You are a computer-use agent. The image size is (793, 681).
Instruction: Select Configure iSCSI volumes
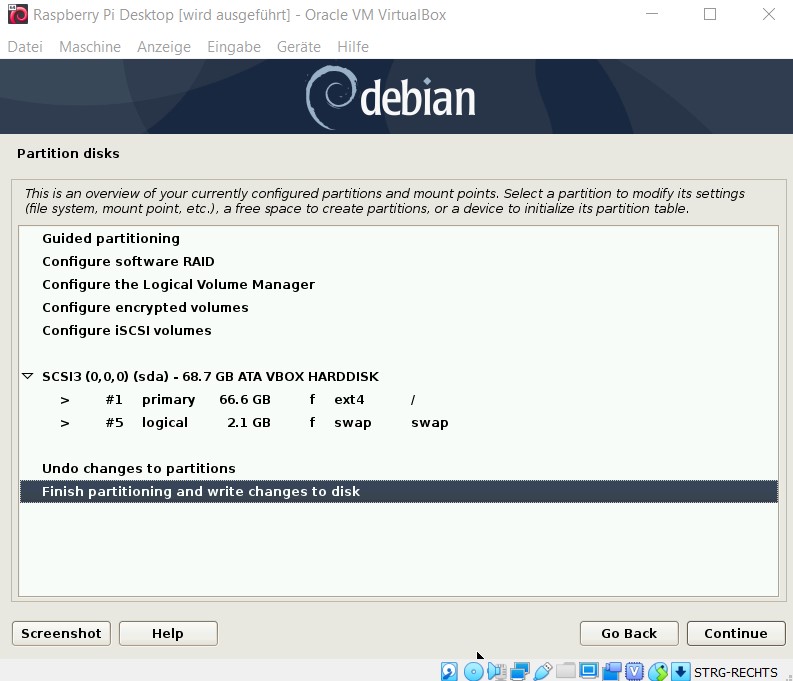[399, 330]
